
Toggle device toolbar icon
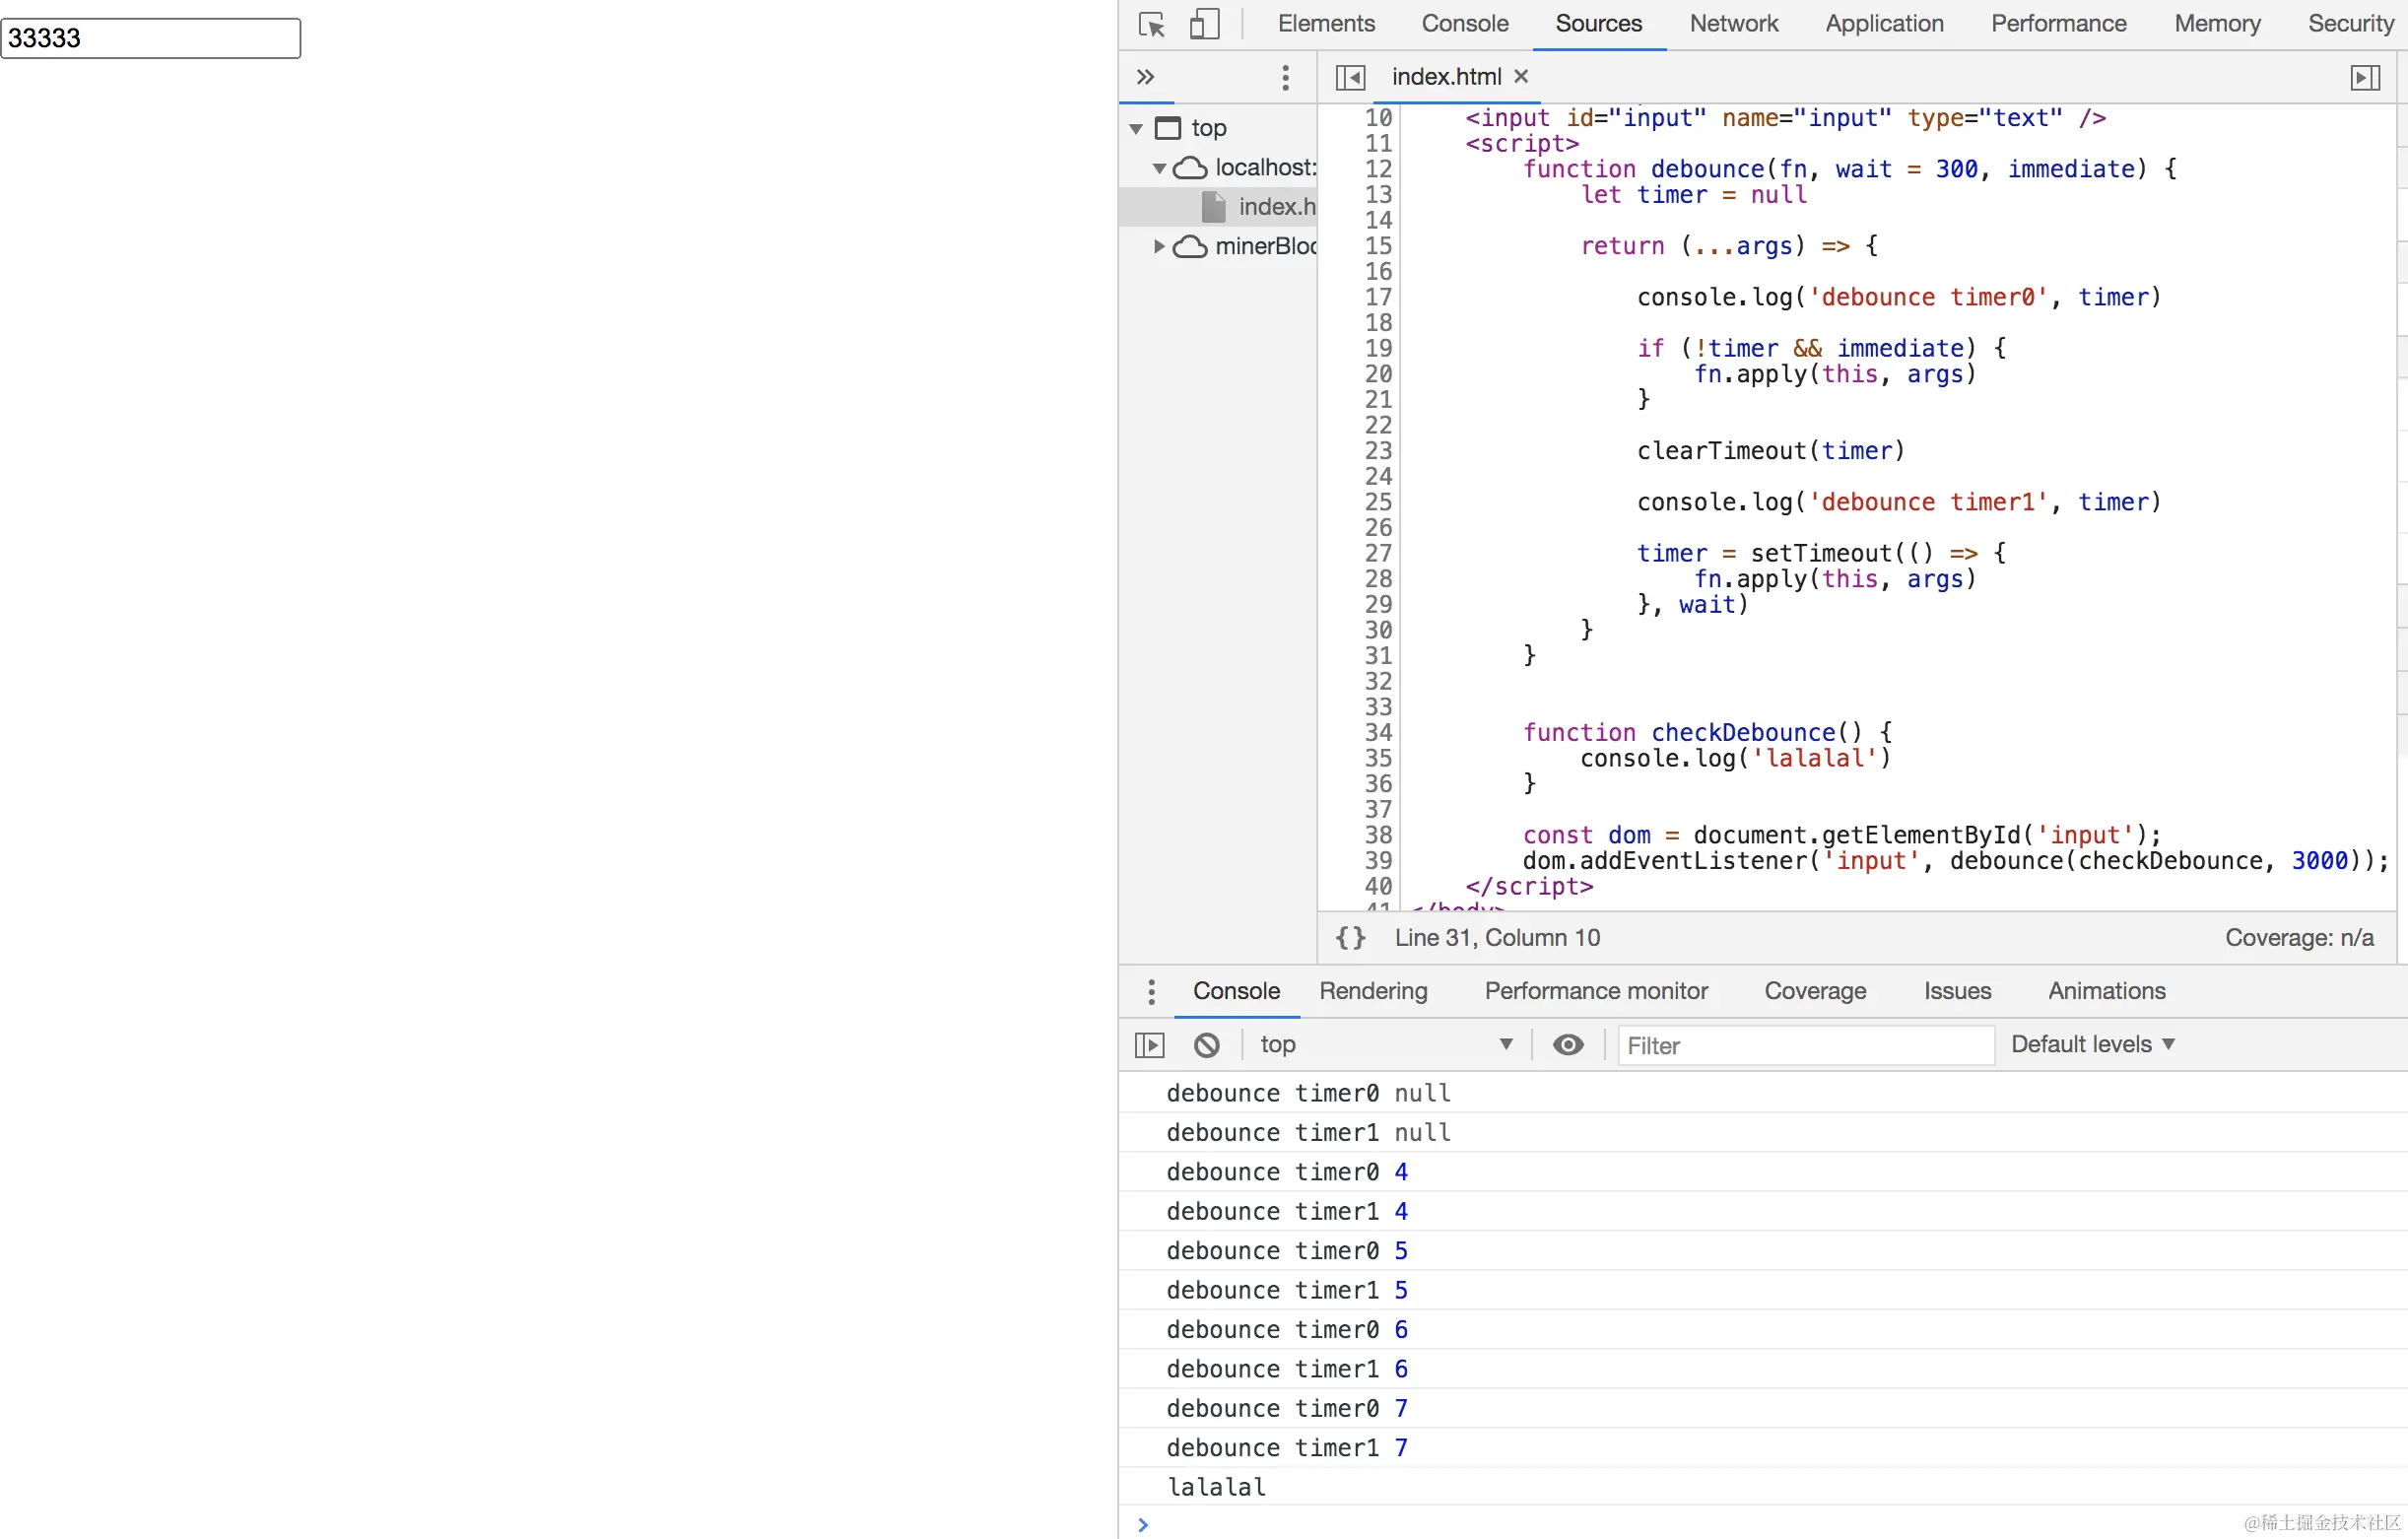coord(1204,24)
